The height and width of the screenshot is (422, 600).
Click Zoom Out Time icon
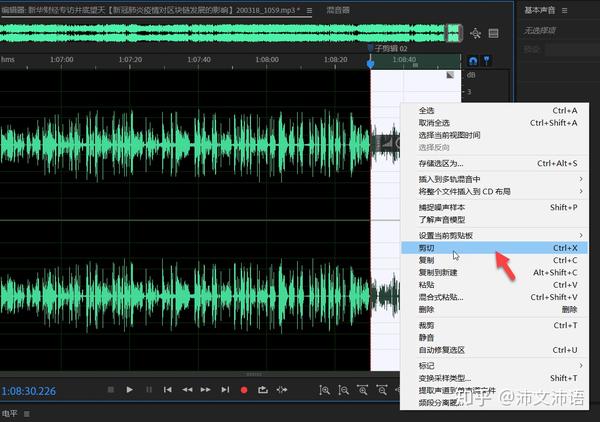click(x=382, y=390)
